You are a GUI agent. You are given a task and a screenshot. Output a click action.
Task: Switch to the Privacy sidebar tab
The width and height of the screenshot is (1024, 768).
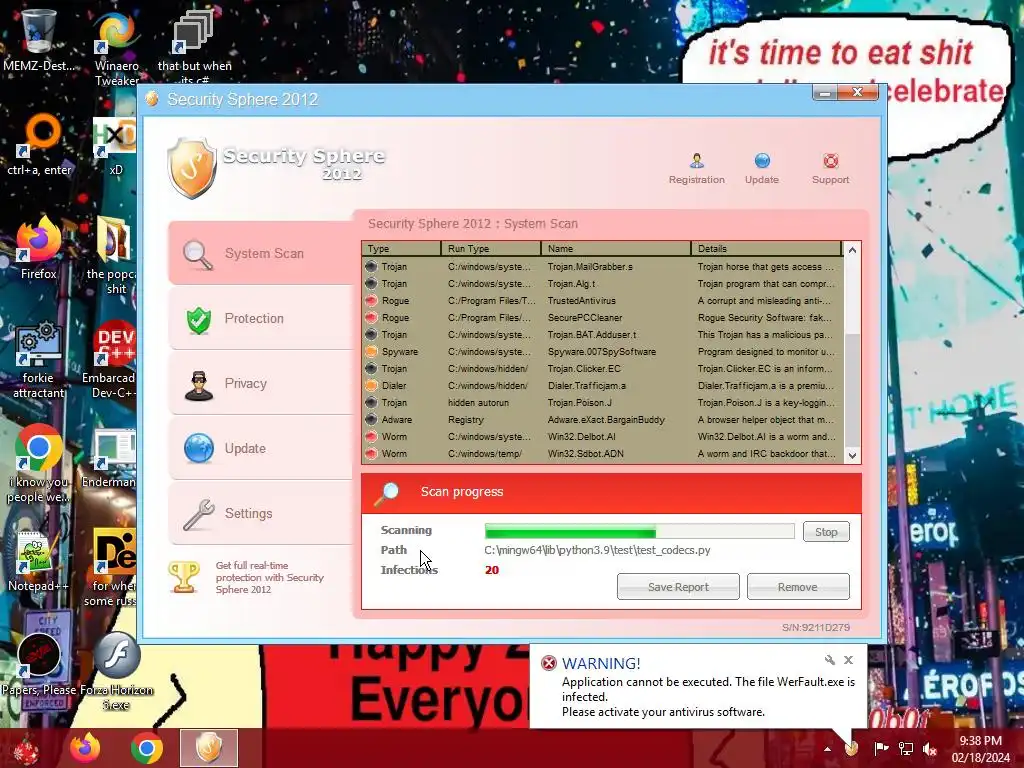(x=260, y=383)
